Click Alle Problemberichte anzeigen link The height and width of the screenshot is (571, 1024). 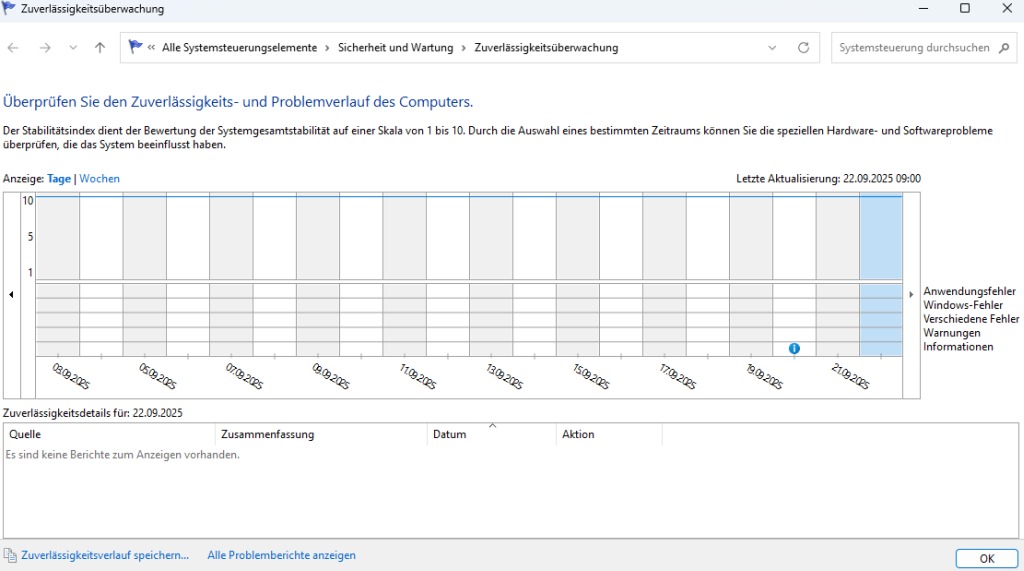pyautogui.click(x=281, y=555)
